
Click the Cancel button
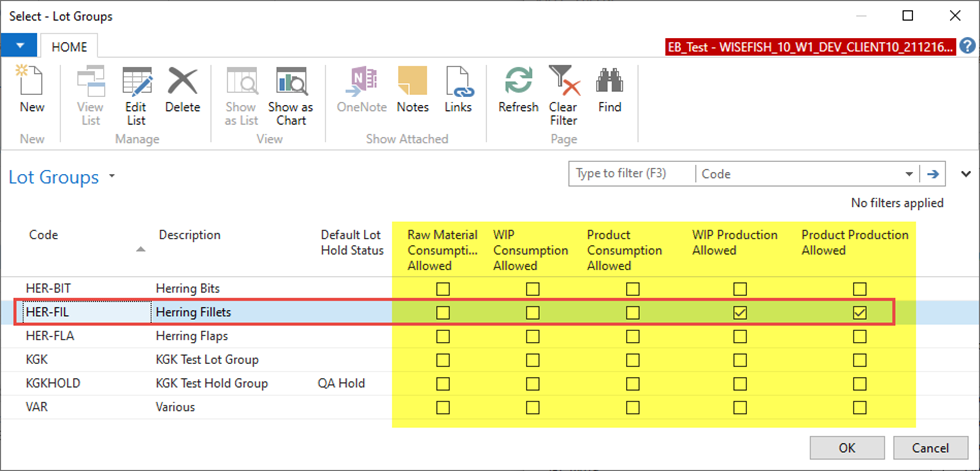pyautogui.click(x=929, y=446)
